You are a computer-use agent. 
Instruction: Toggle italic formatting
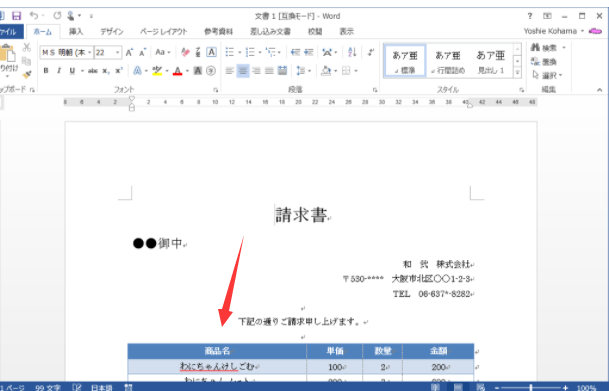click(59, 71)
